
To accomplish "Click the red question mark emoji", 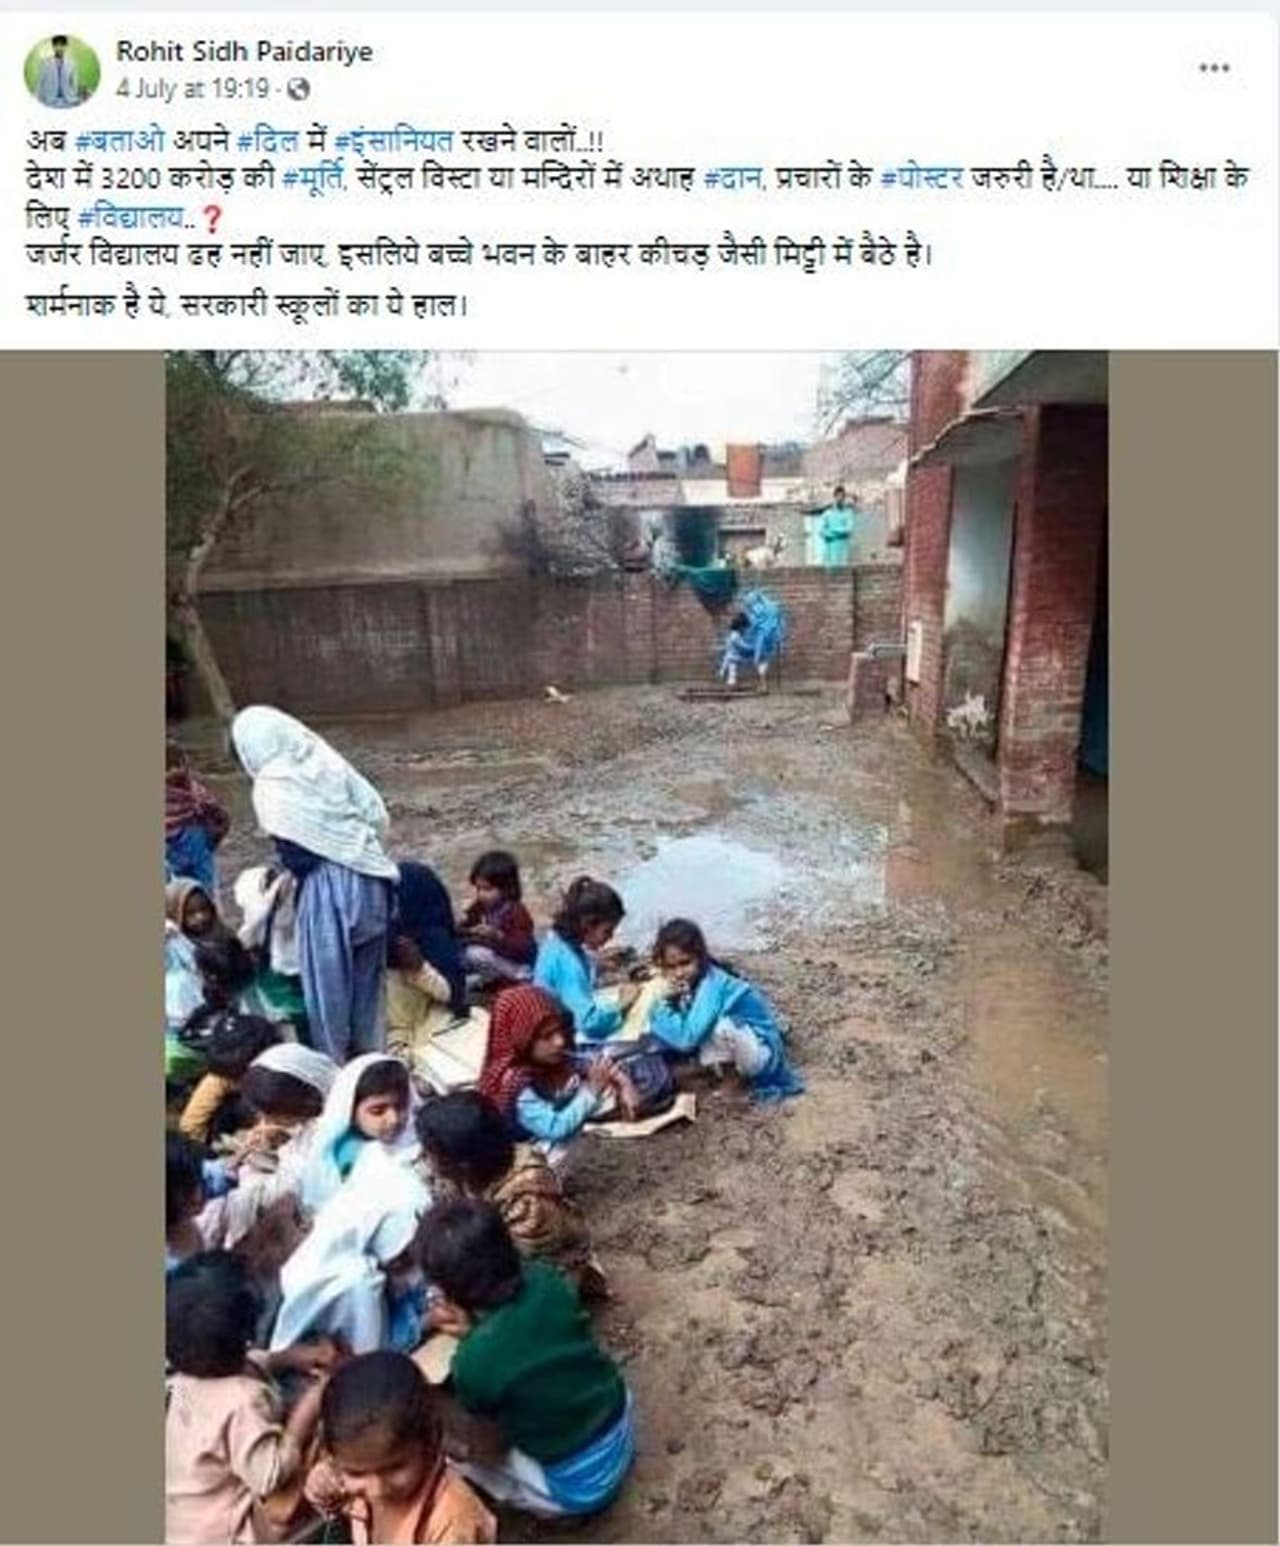I will click(211, 216).
